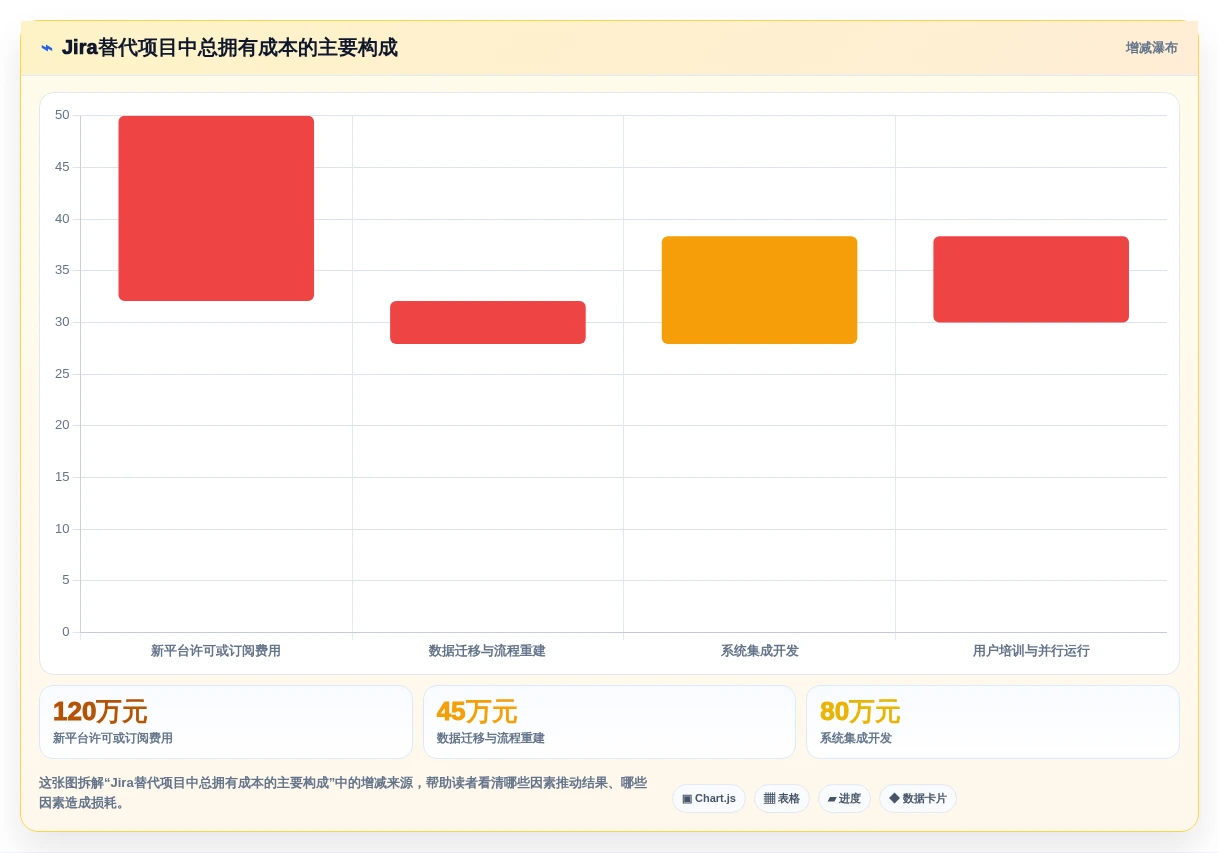
Task: Click the 表格 tag chip
Action: click(x=782, y=798)
